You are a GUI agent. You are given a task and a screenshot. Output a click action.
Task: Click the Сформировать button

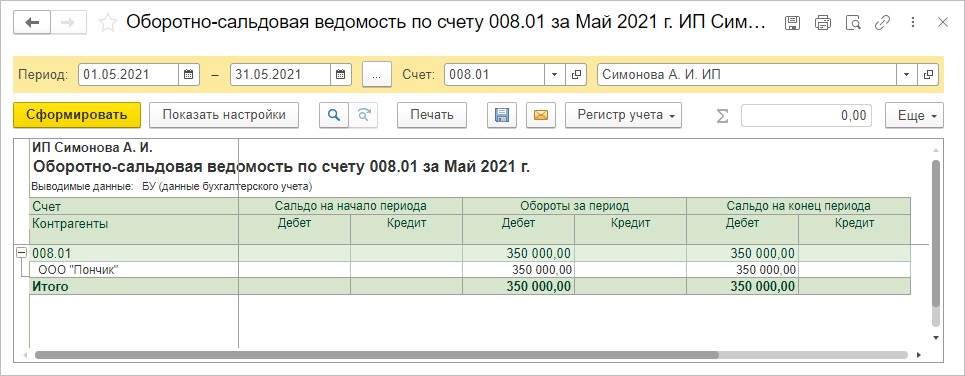pyautogui.click(x=77, y=115)
